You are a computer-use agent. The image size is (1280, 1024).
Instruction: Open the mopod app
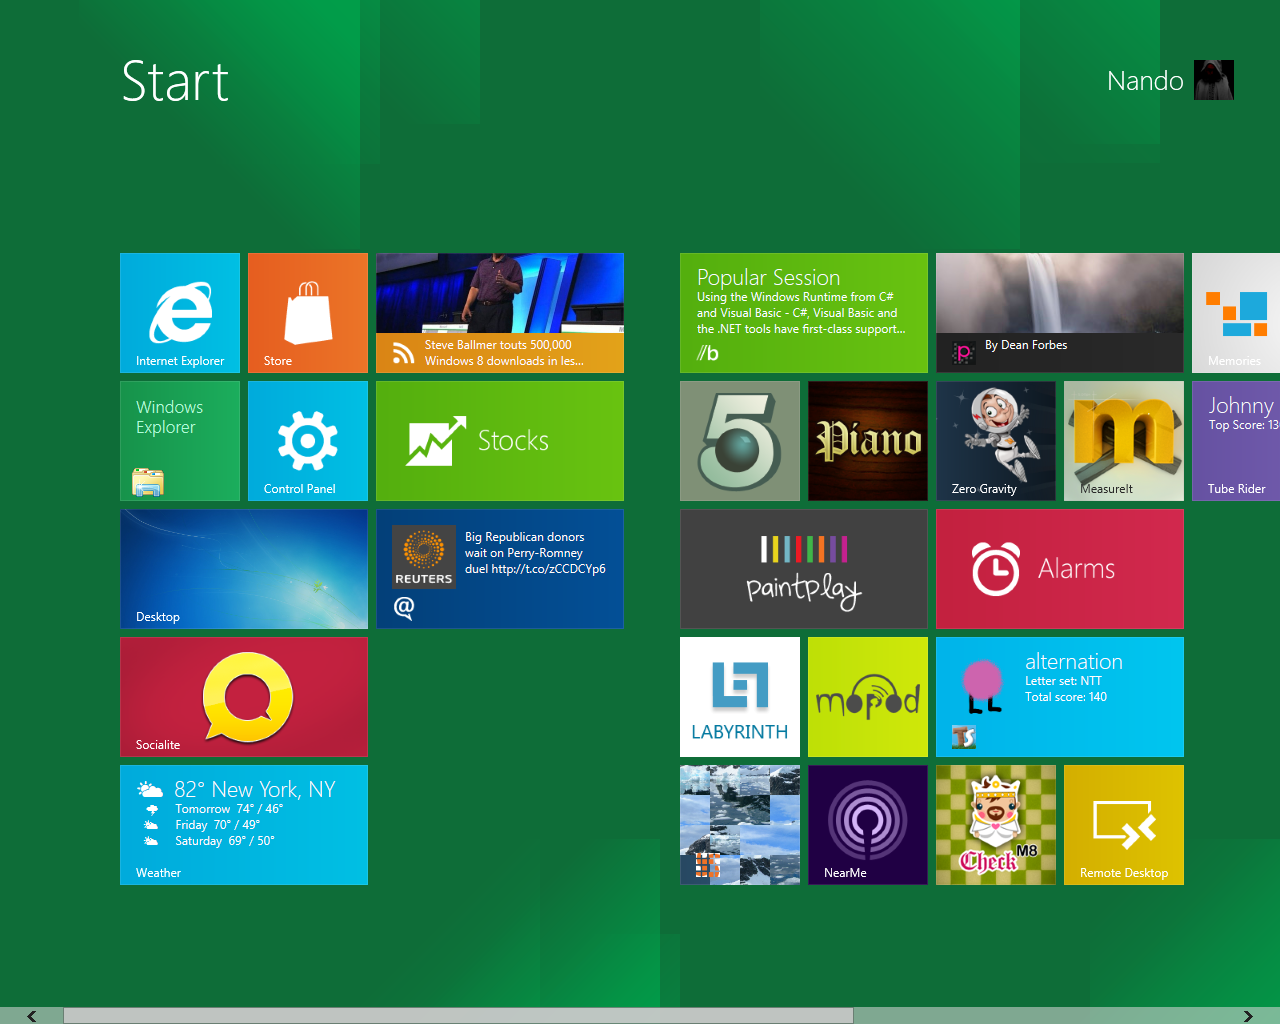click(x=867, y=697)
